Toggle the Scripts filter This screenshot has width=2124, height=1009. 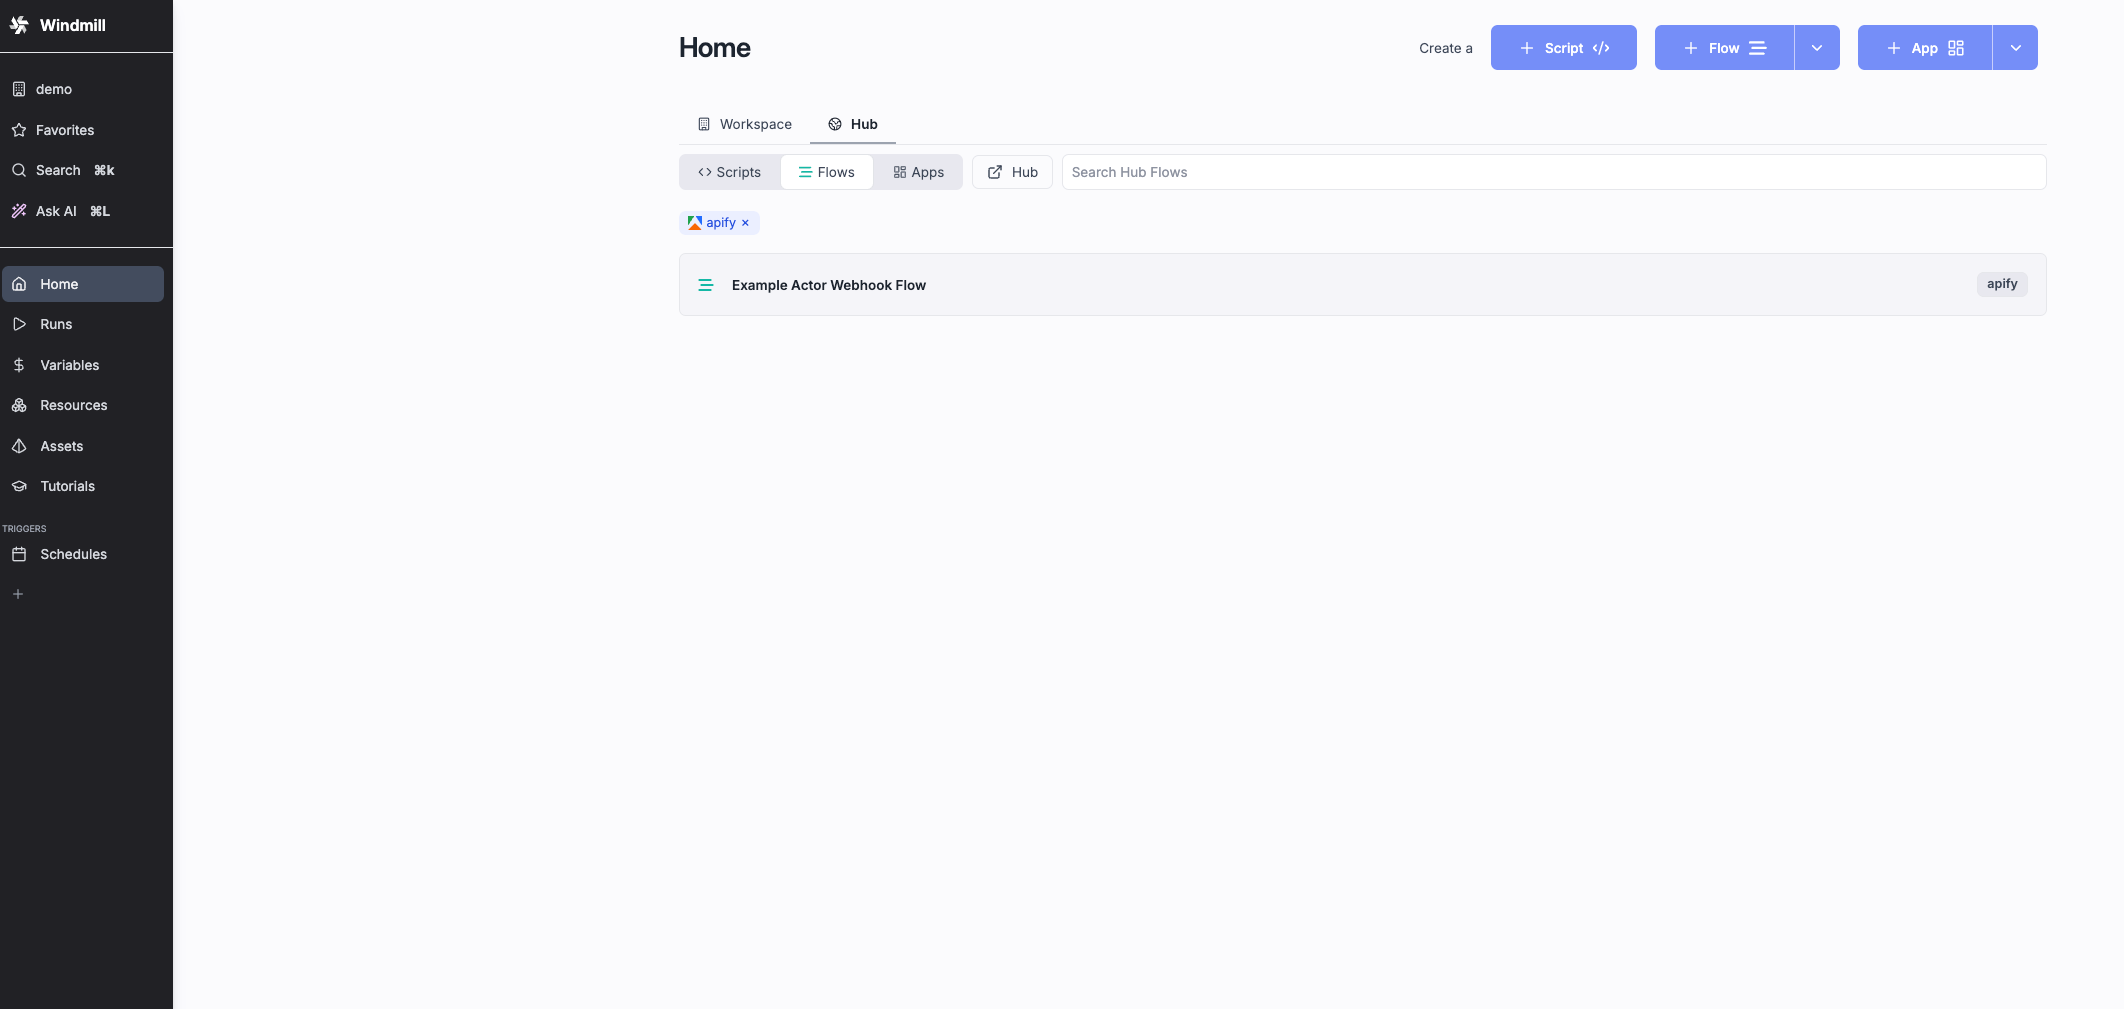pyautogui.click(x=729, y=172)
